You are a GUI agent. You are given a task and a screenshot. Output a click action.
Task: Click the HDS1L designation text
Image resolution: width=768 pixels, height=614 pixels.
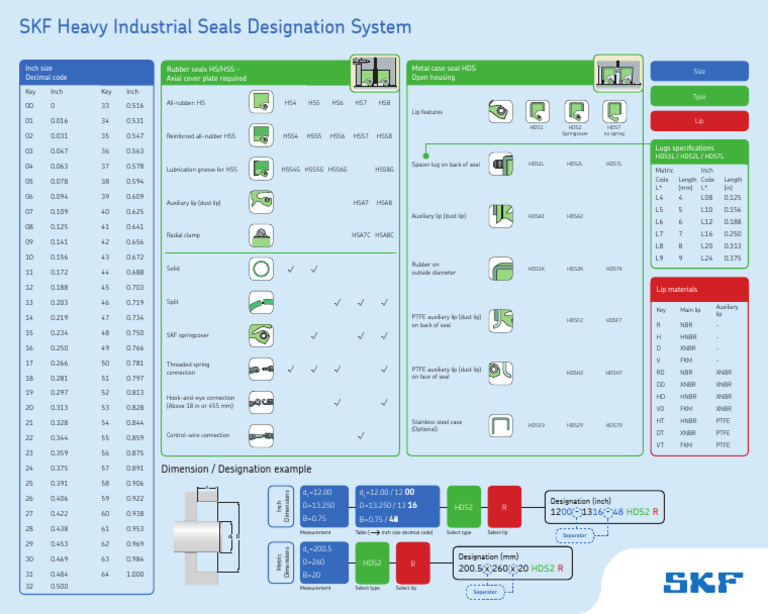pos(536,164)
